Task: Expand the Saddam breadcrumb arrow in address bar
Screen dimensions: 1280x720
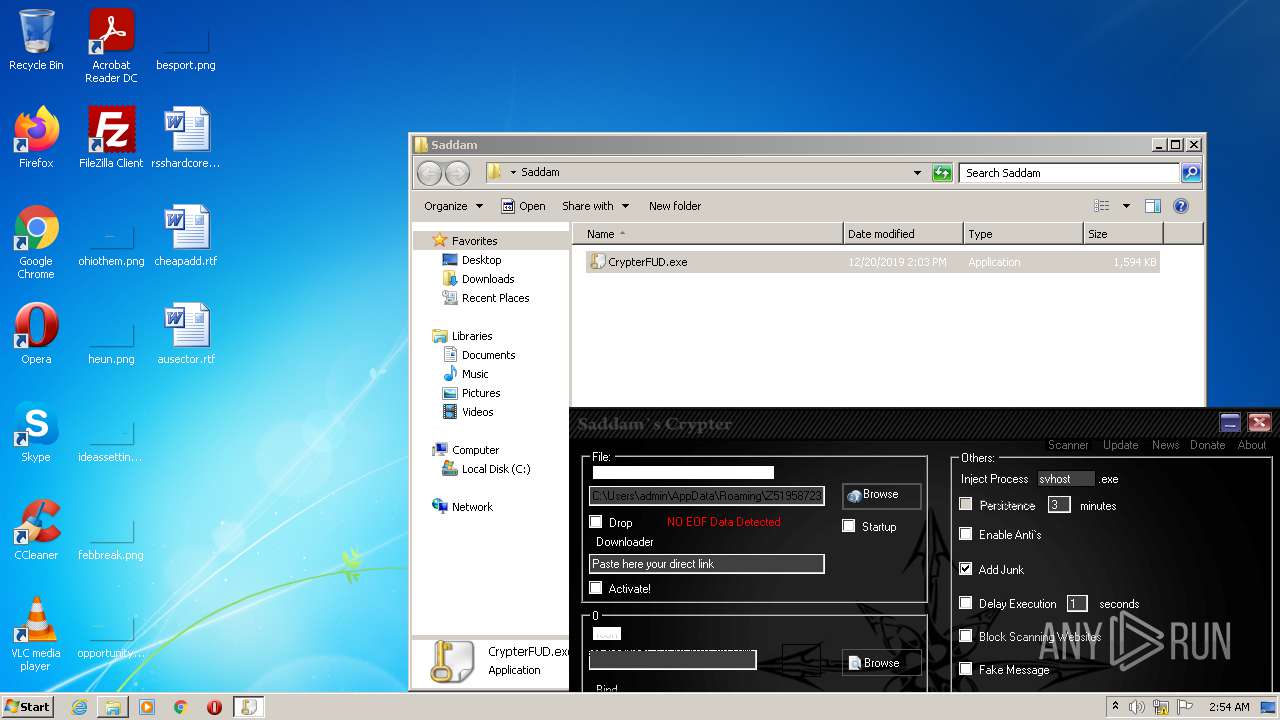Action: coord(513,173)
